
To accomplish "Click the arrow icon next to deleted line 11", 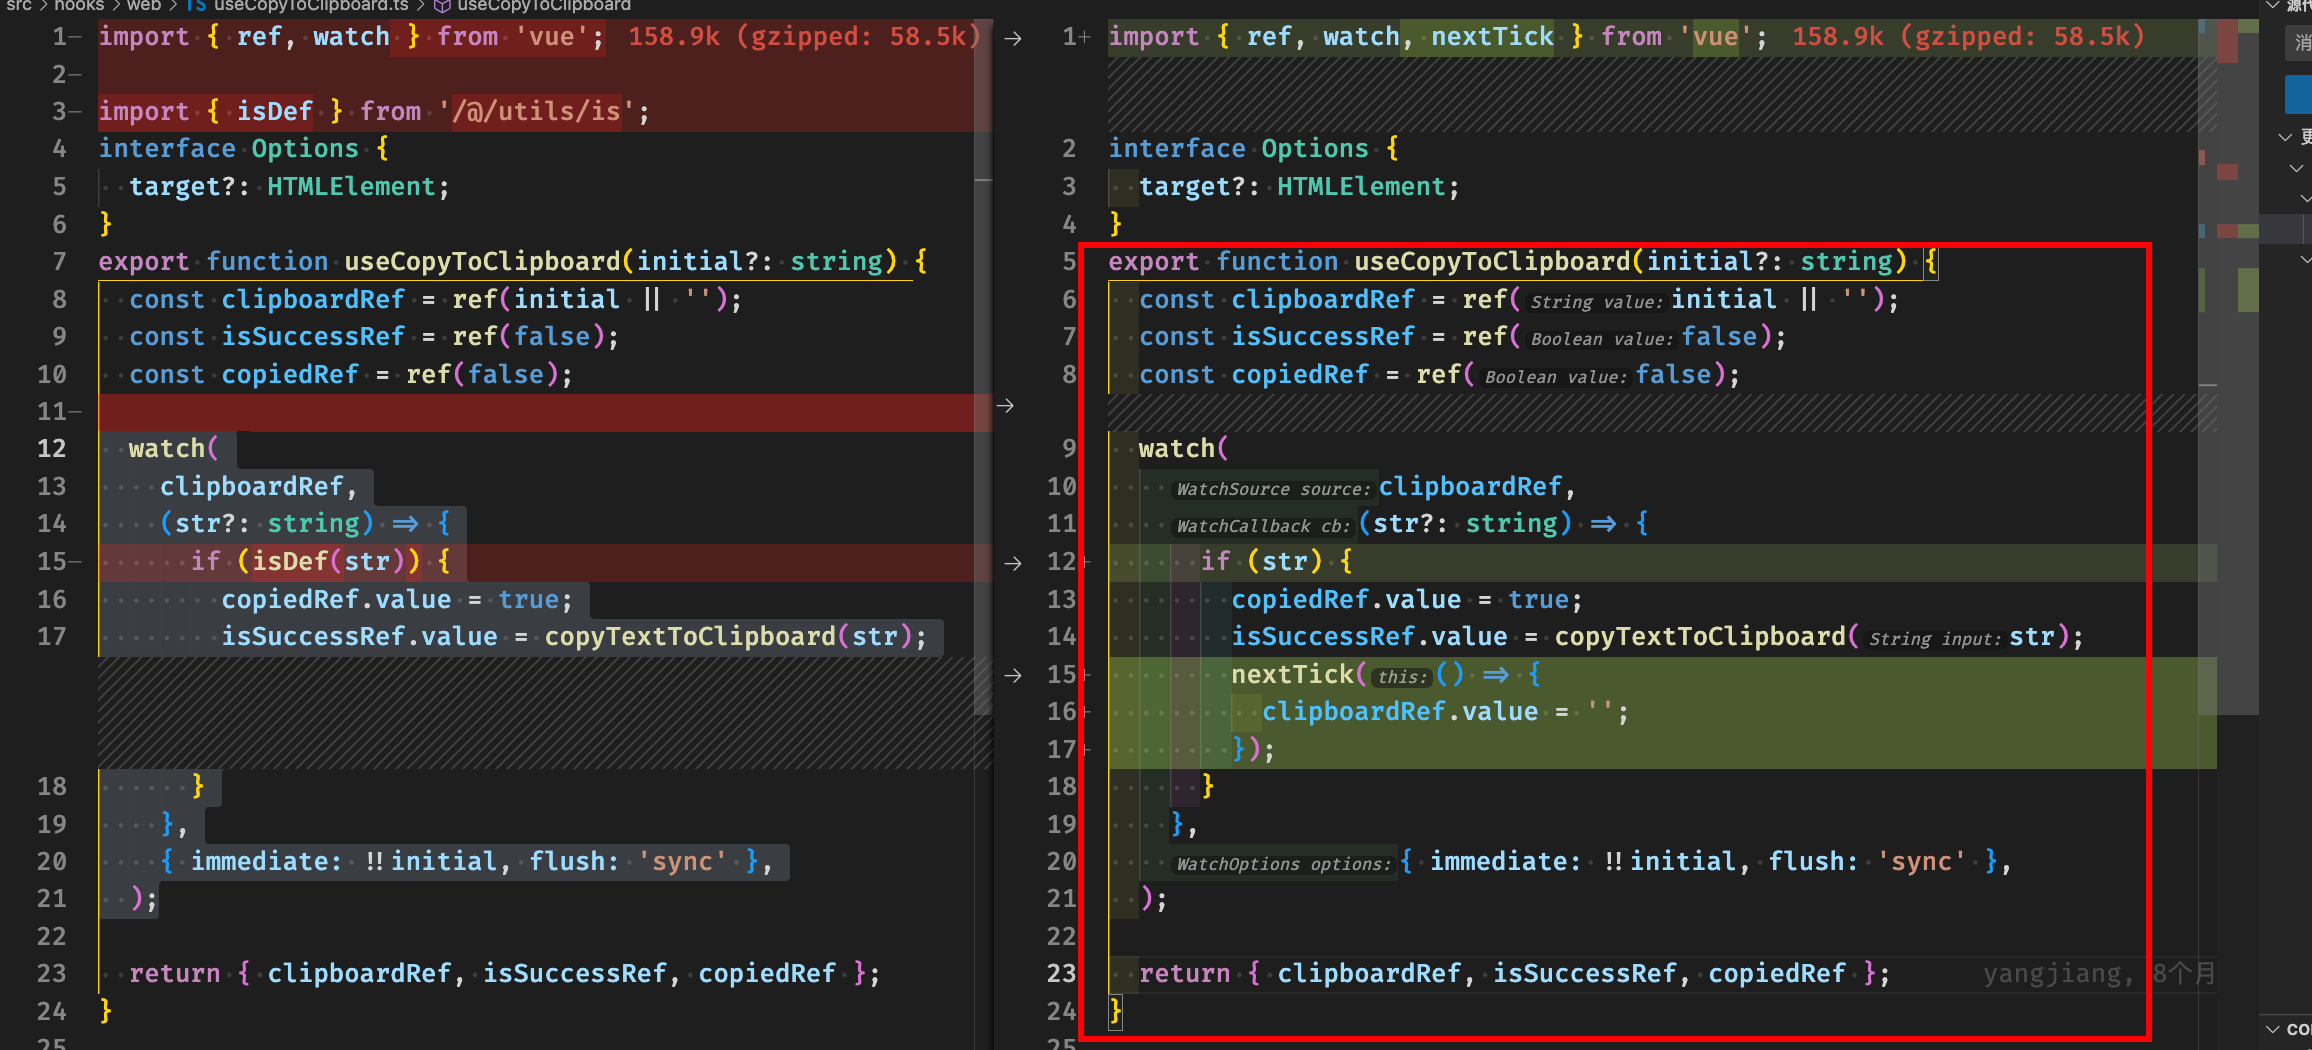I will point(1007,406).
